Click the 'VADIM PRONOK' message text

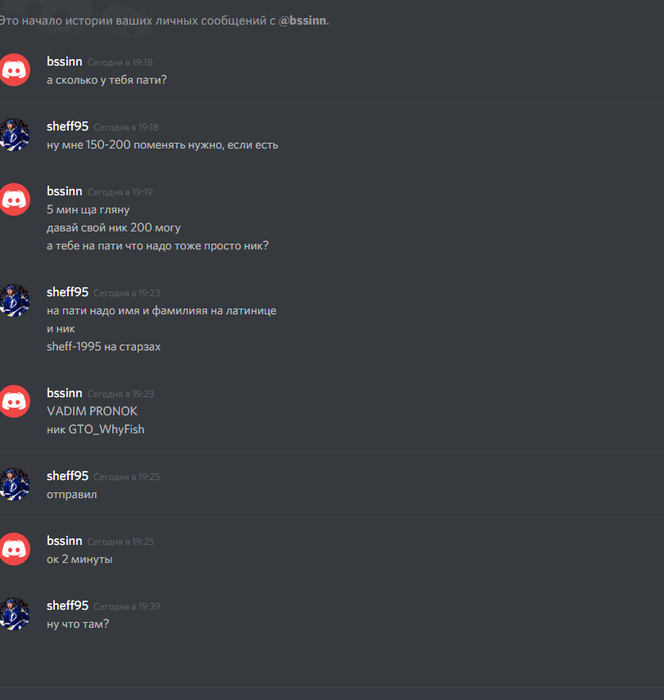tap(92, 411)
